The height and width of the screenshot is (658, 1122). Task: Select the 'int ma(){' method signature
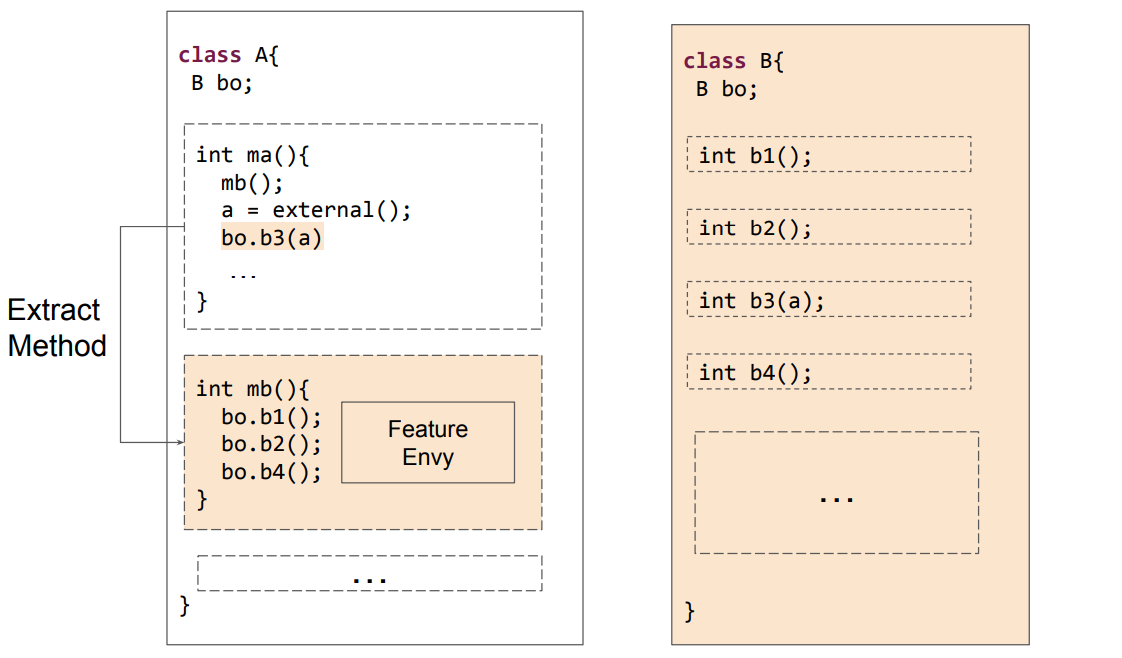[253, 155]
